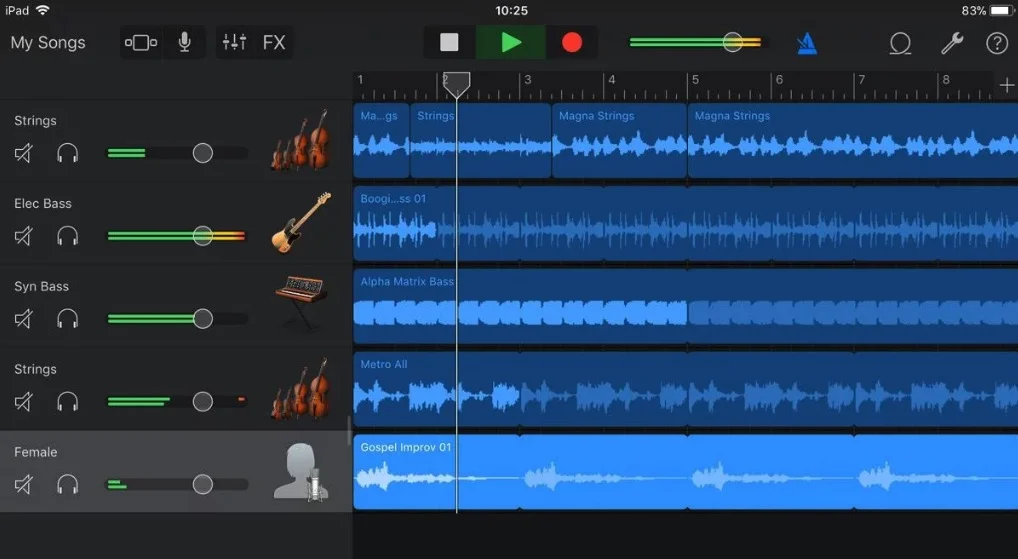The height and width of the screenshot is (559, 1018).
Task: Tap the 10:25 clock in status bar
Action: (x=512, y=10)
